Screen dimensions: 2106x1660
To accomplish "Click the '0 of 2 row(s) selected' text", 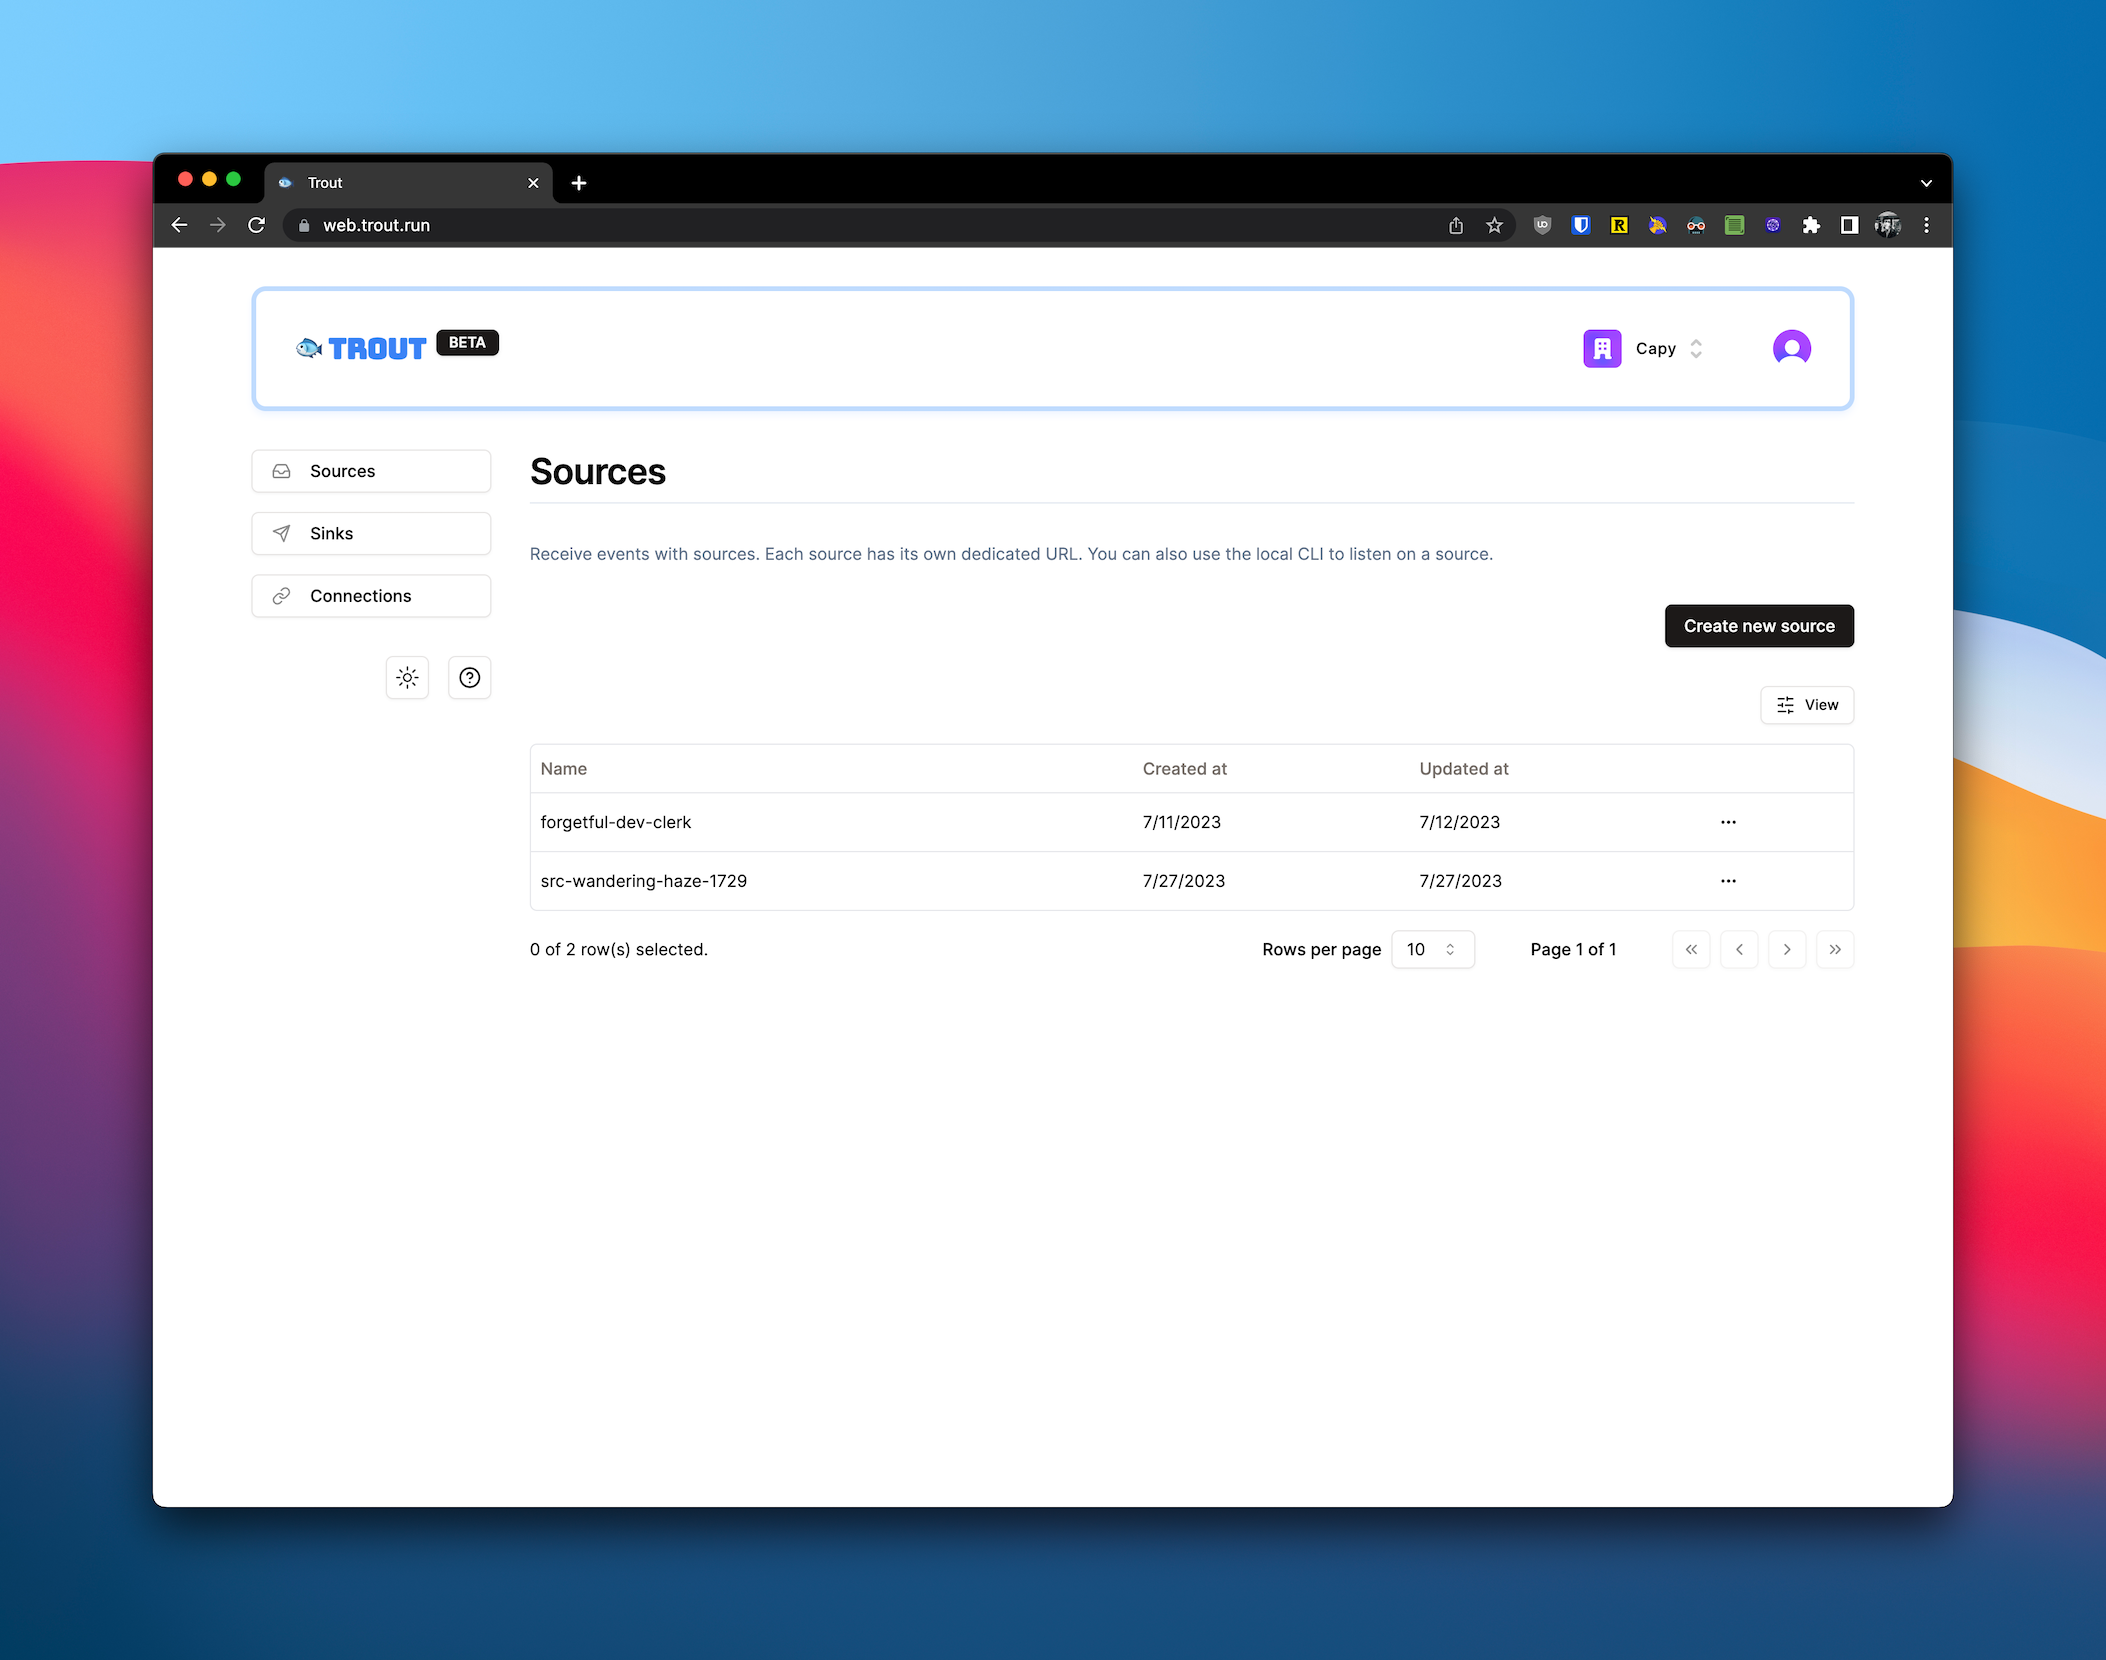I will click(619, 949).
